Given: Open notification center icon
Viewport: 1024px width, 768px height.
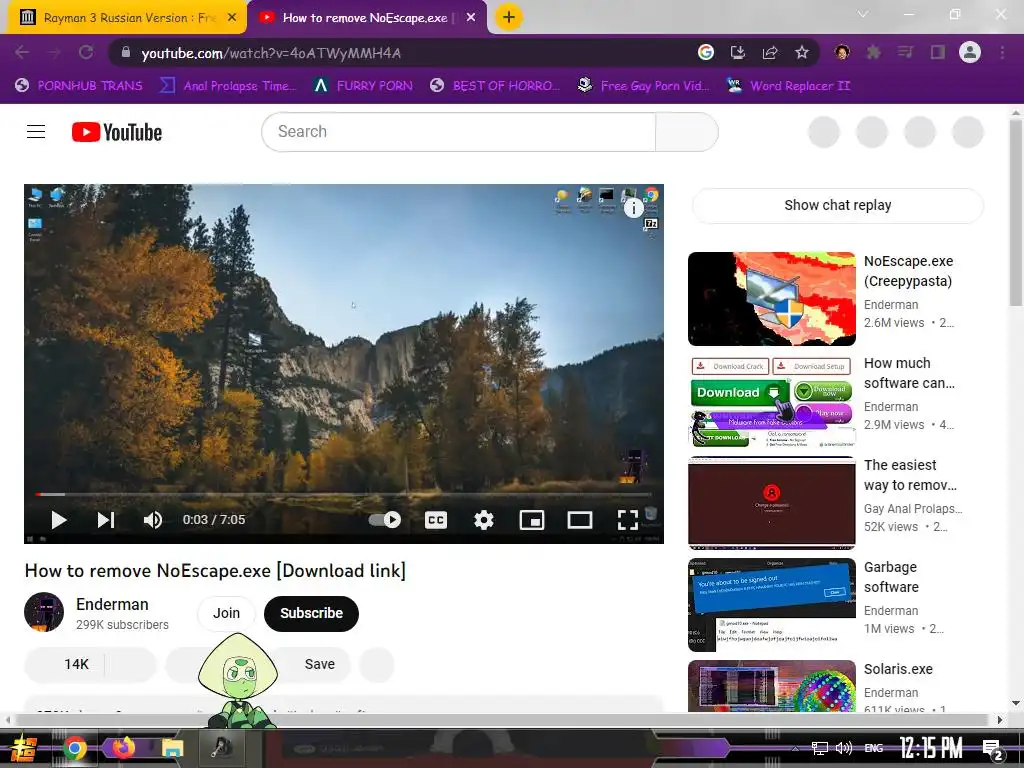Looking at the screenshot, I should (993, 749).
